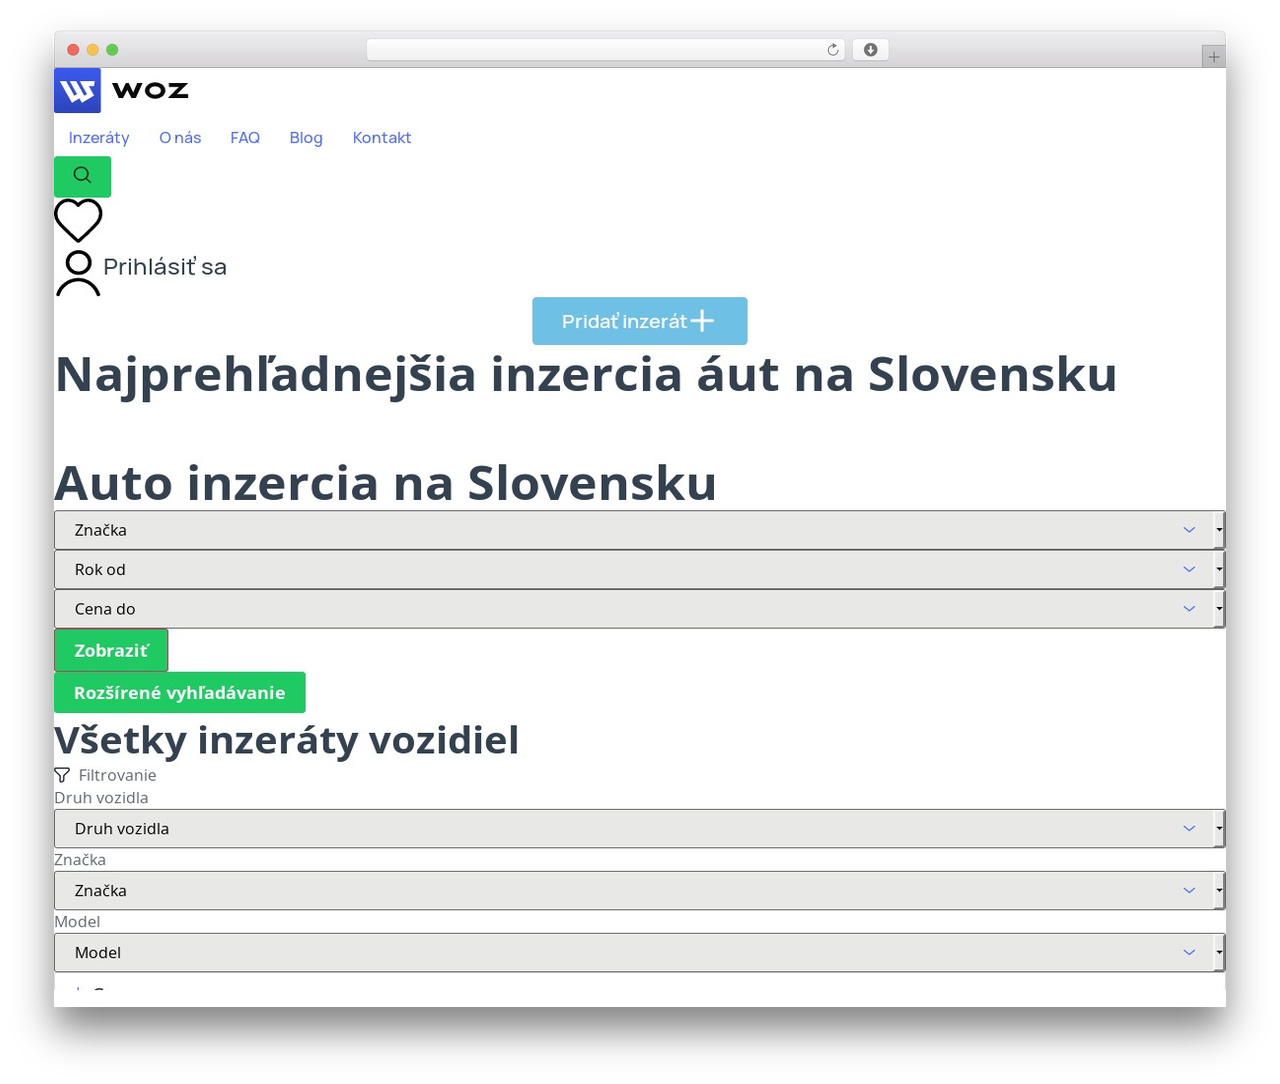Open search with the green magnifier button
Image resolution: width=1280 pixels, height=1084 pixels.
[x=82, y=176]
